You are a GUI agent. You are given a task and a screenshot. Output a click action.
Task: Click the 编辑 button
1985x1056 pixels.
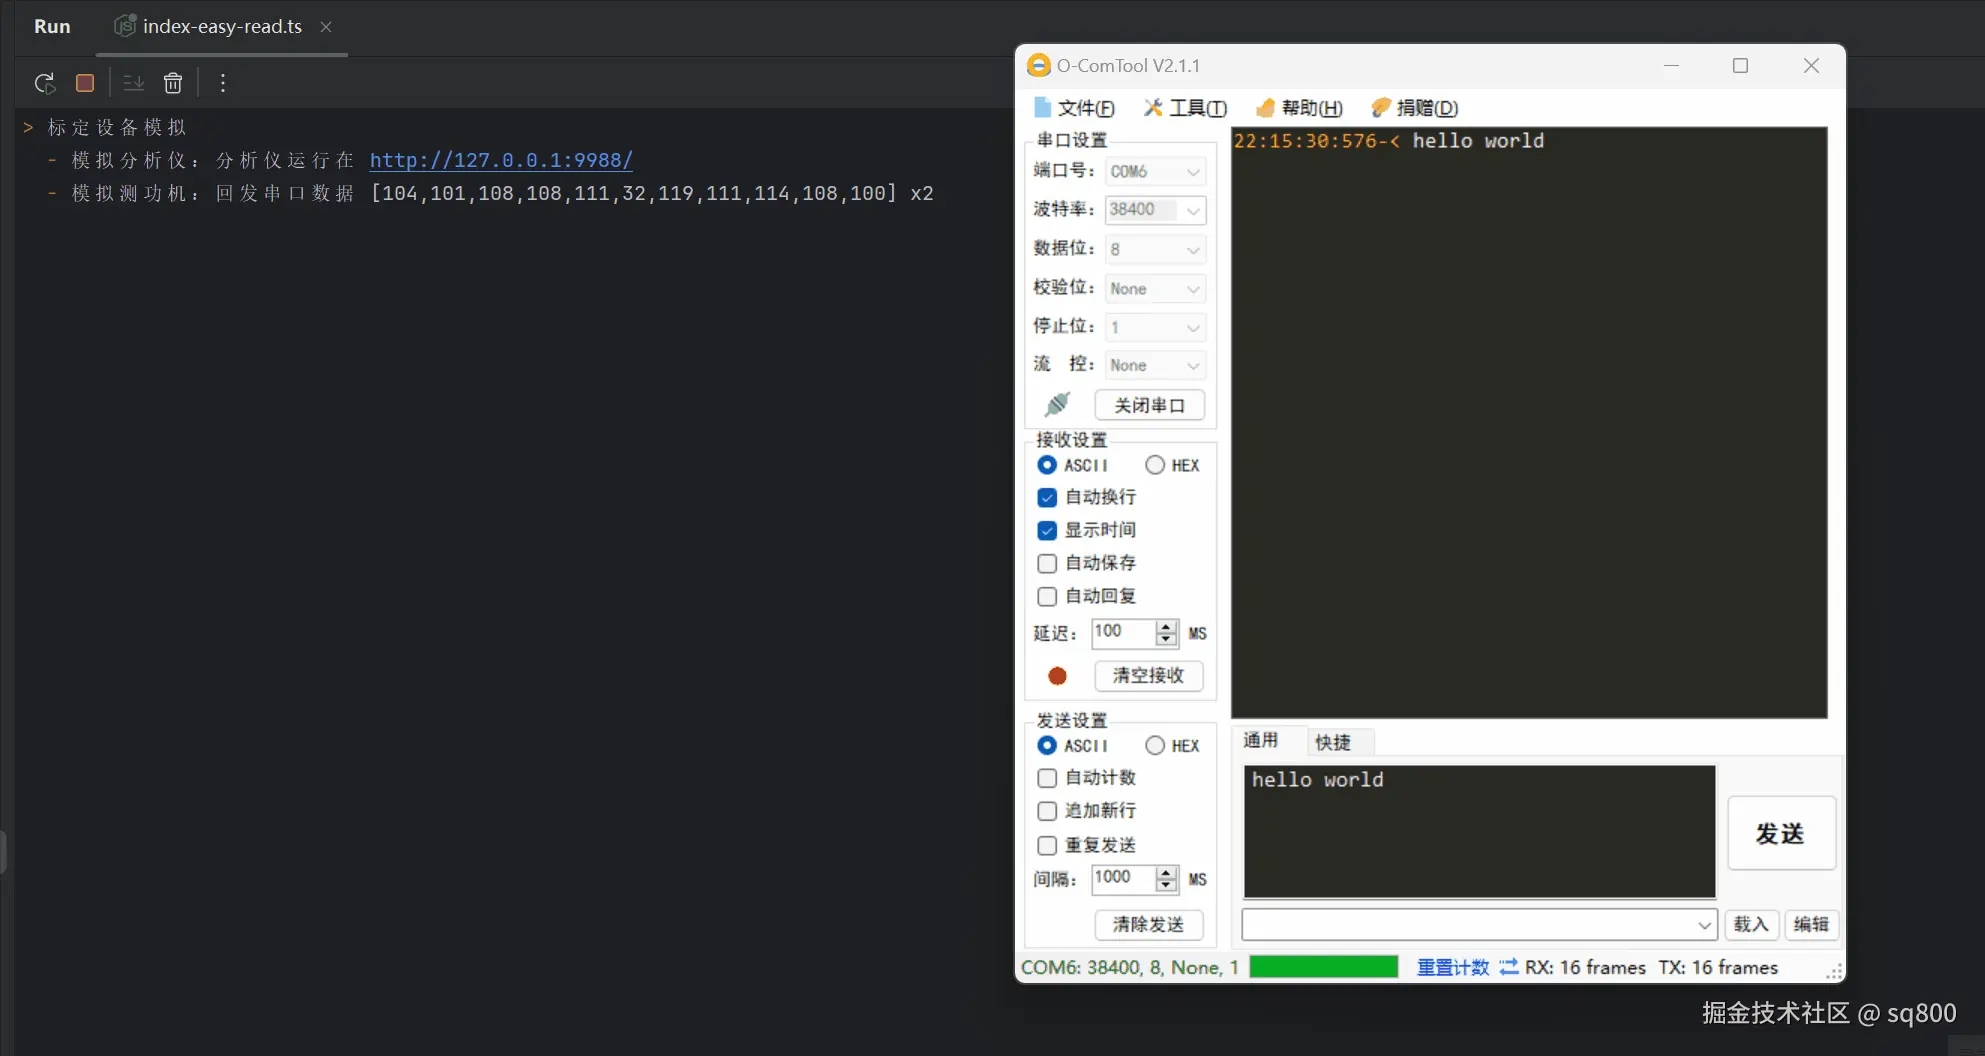click(1811, 925)
